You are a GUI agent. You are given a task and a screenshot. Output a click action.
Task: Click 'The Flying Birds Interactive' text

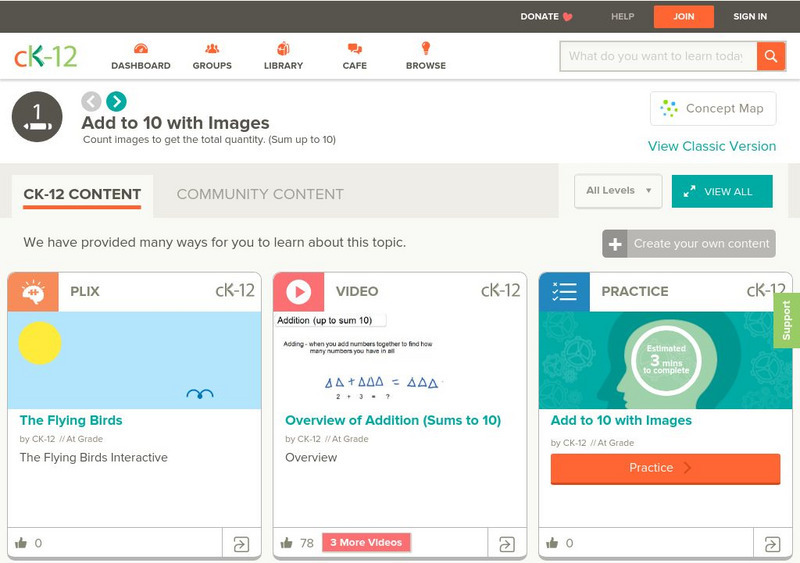coord(93,458)
